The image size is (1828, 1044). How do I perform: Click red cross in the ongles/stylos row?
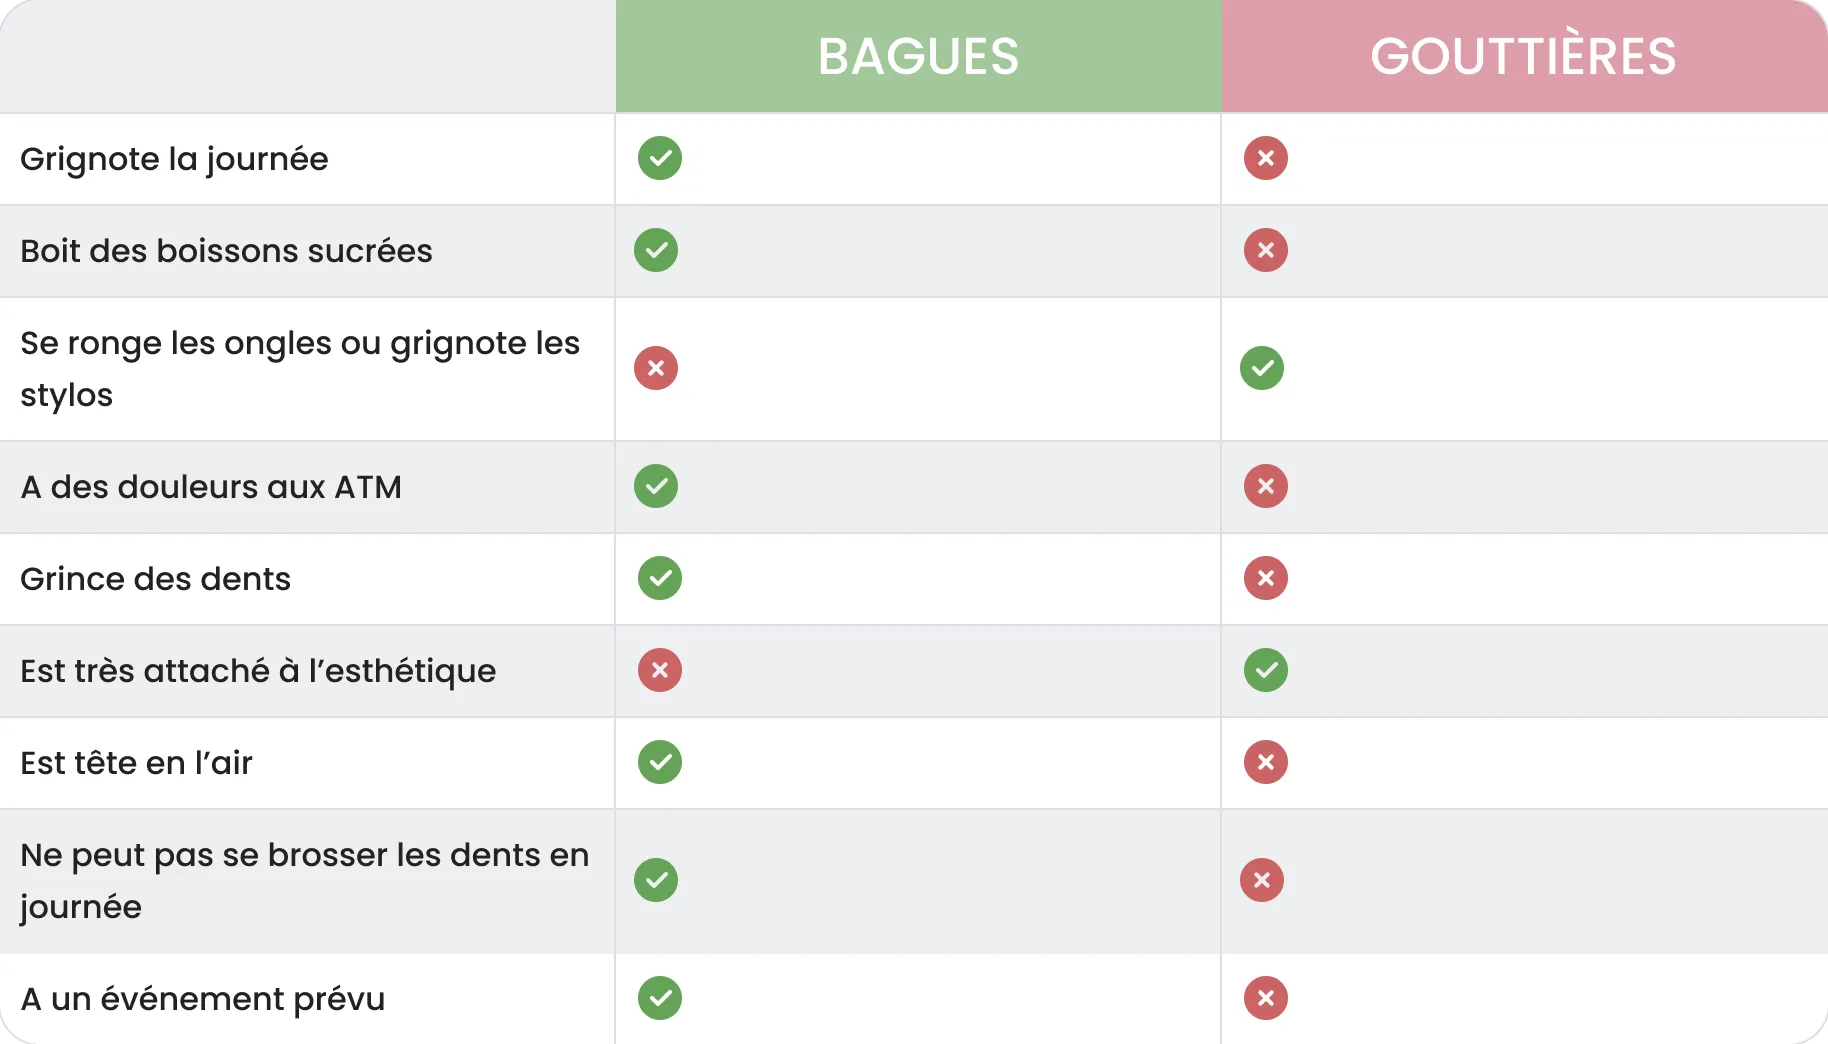(656, 368)
